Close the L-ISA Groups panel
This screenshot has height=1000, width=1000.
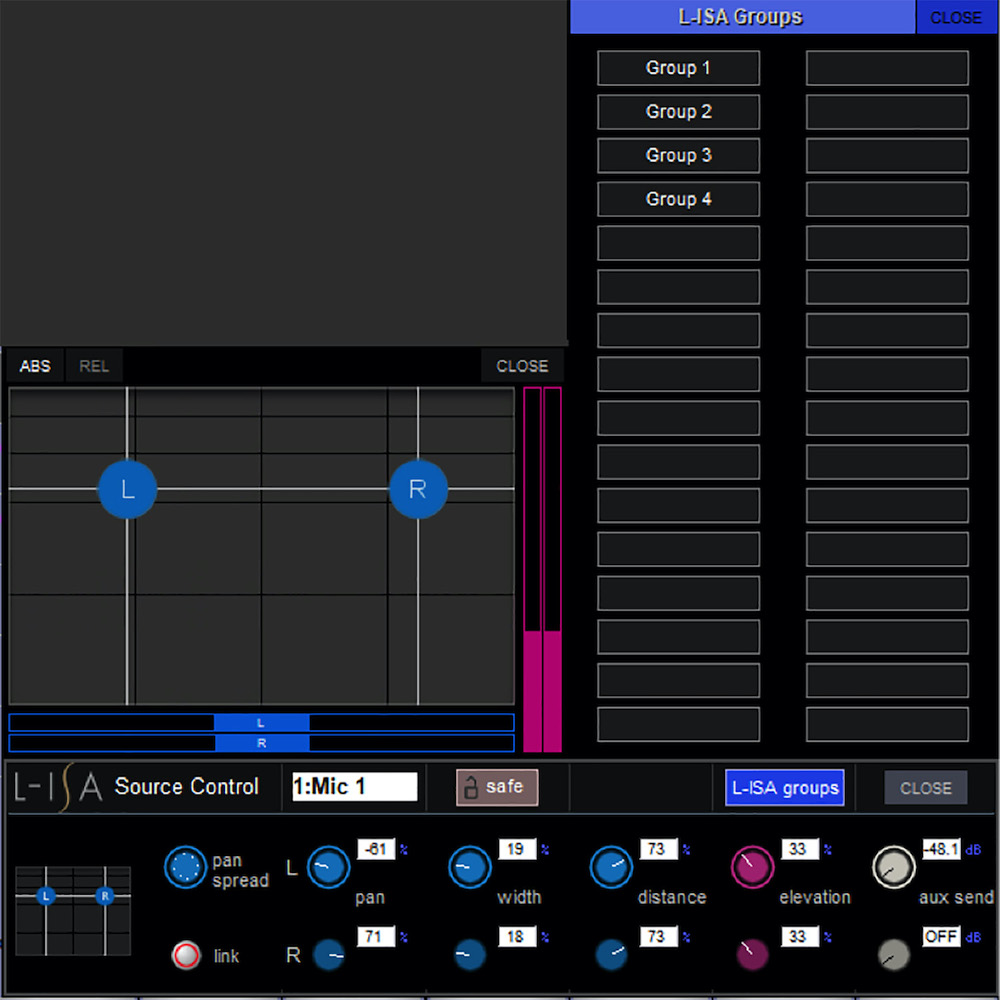(955, 17)
